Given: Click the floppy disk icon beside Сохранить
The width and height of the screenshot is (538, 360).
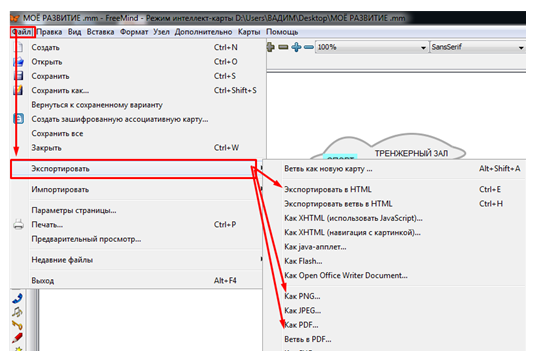Looking at the screenshot, I should (x=18, y=76).
